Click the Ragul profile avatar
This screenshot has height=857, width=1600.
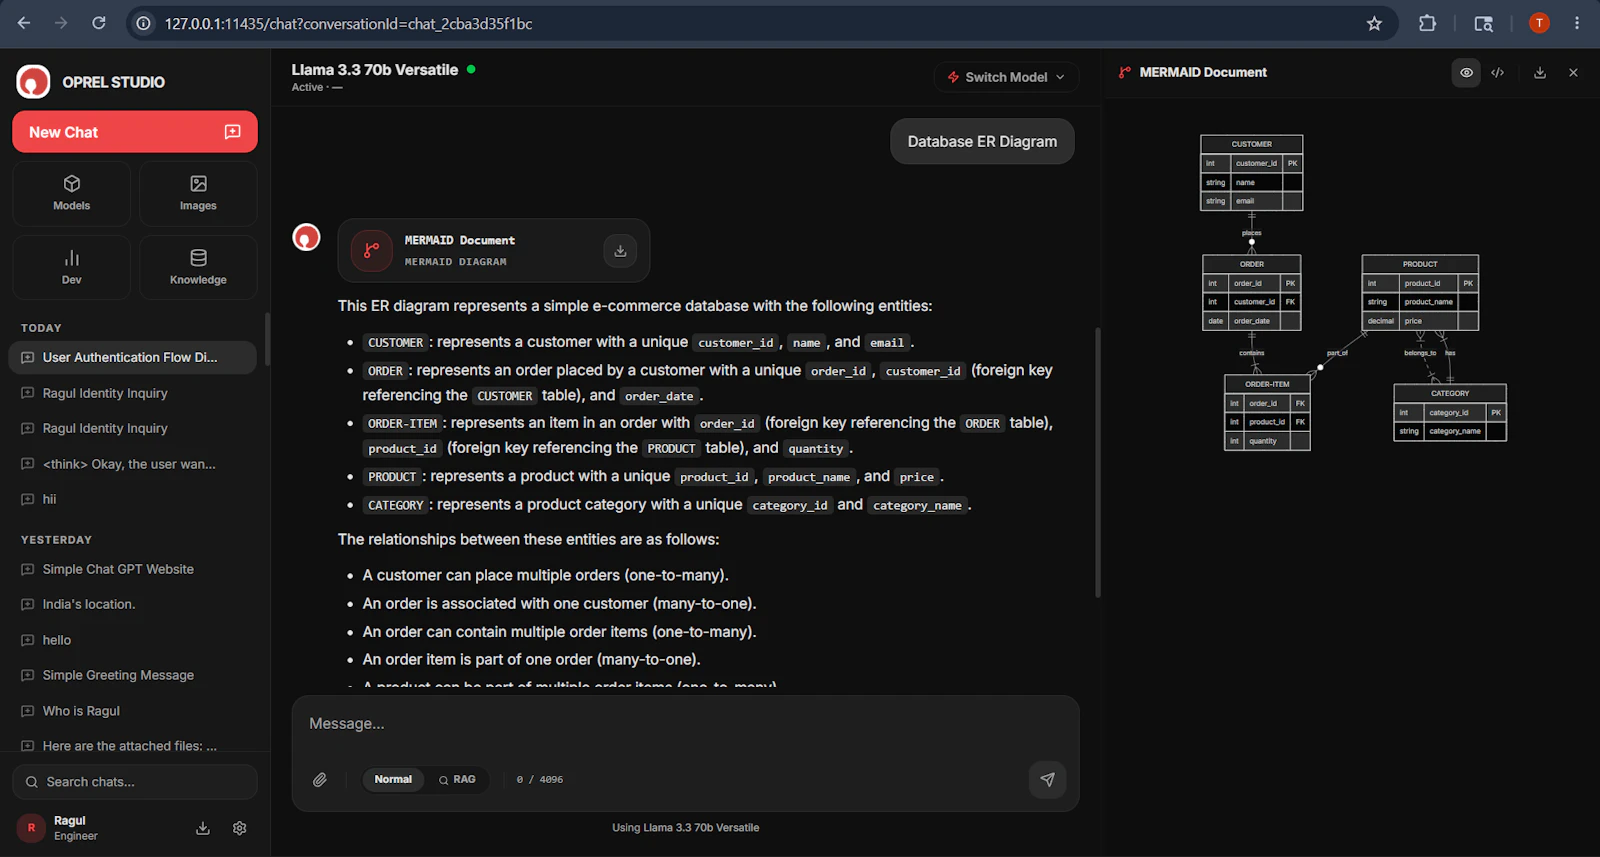[x=31, y=828]
